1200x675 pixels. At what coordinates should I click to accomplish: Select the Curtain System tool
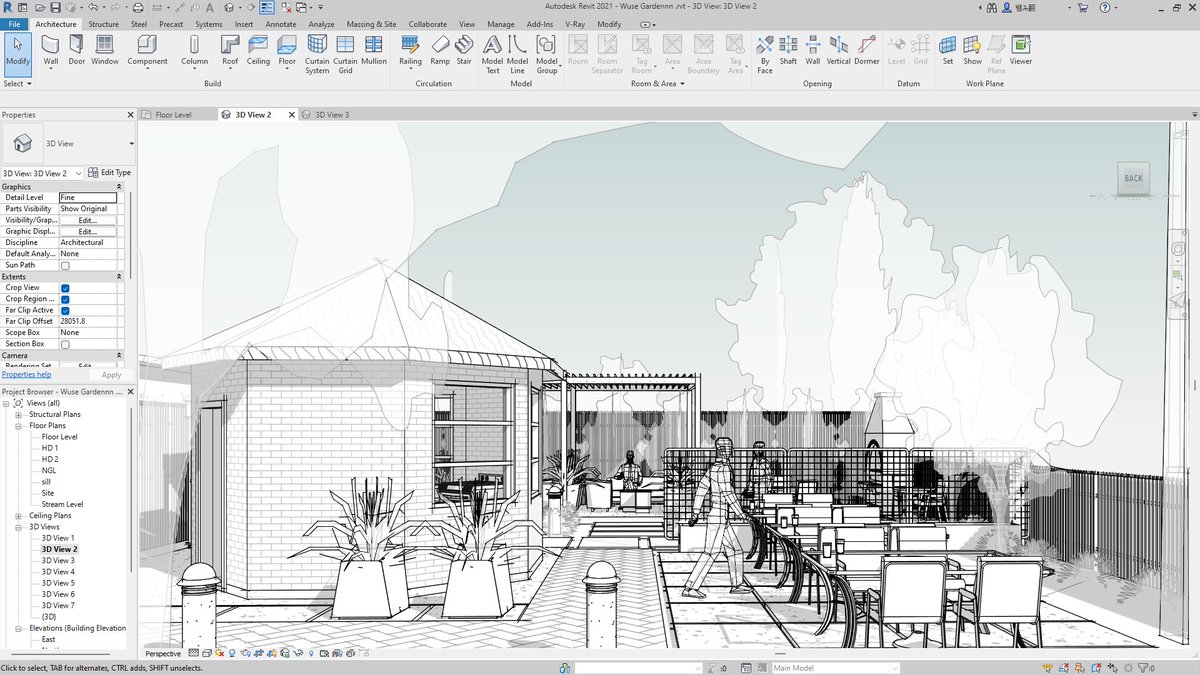[x=317, y=55]
